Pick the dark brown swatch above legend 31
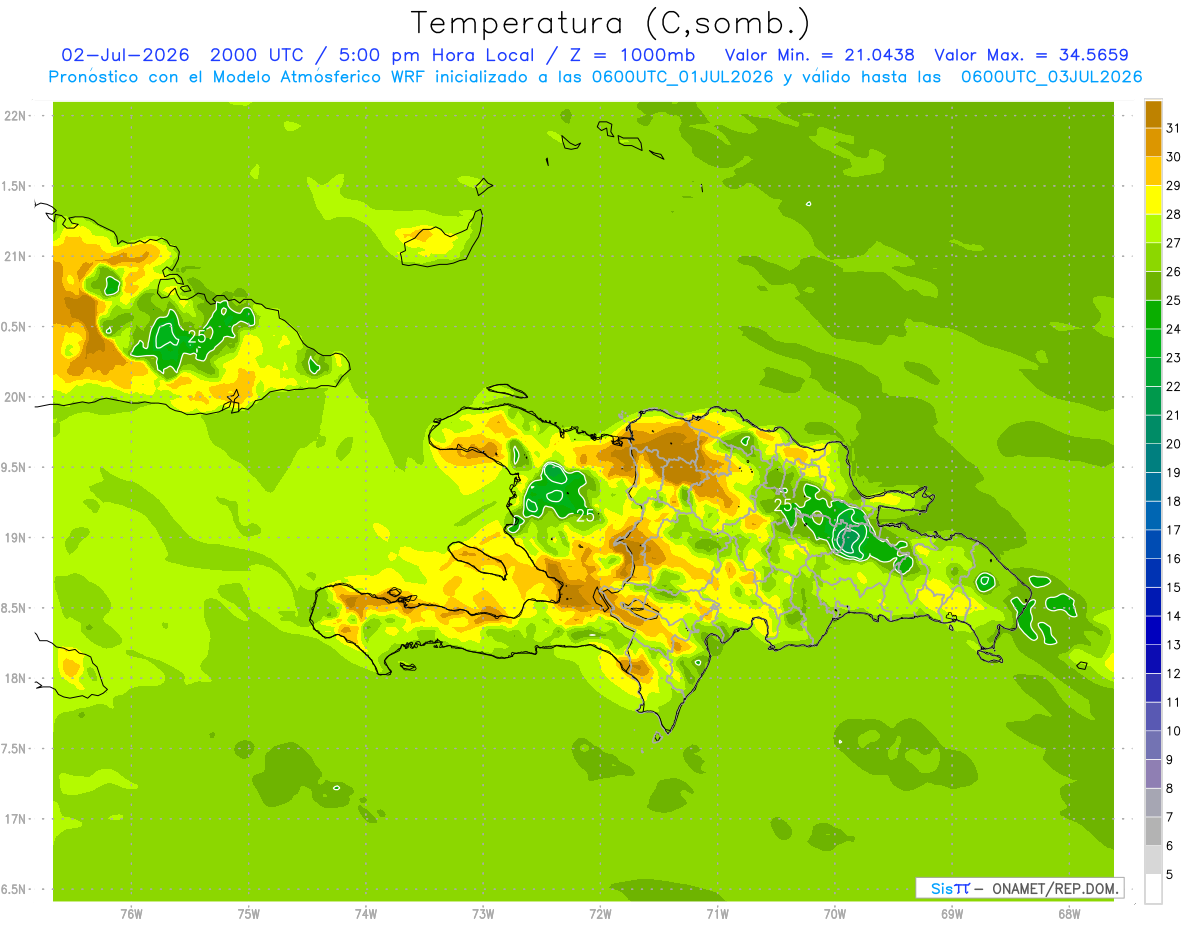The height and width of the screenshot is (927, 1200). (1153, 114)
